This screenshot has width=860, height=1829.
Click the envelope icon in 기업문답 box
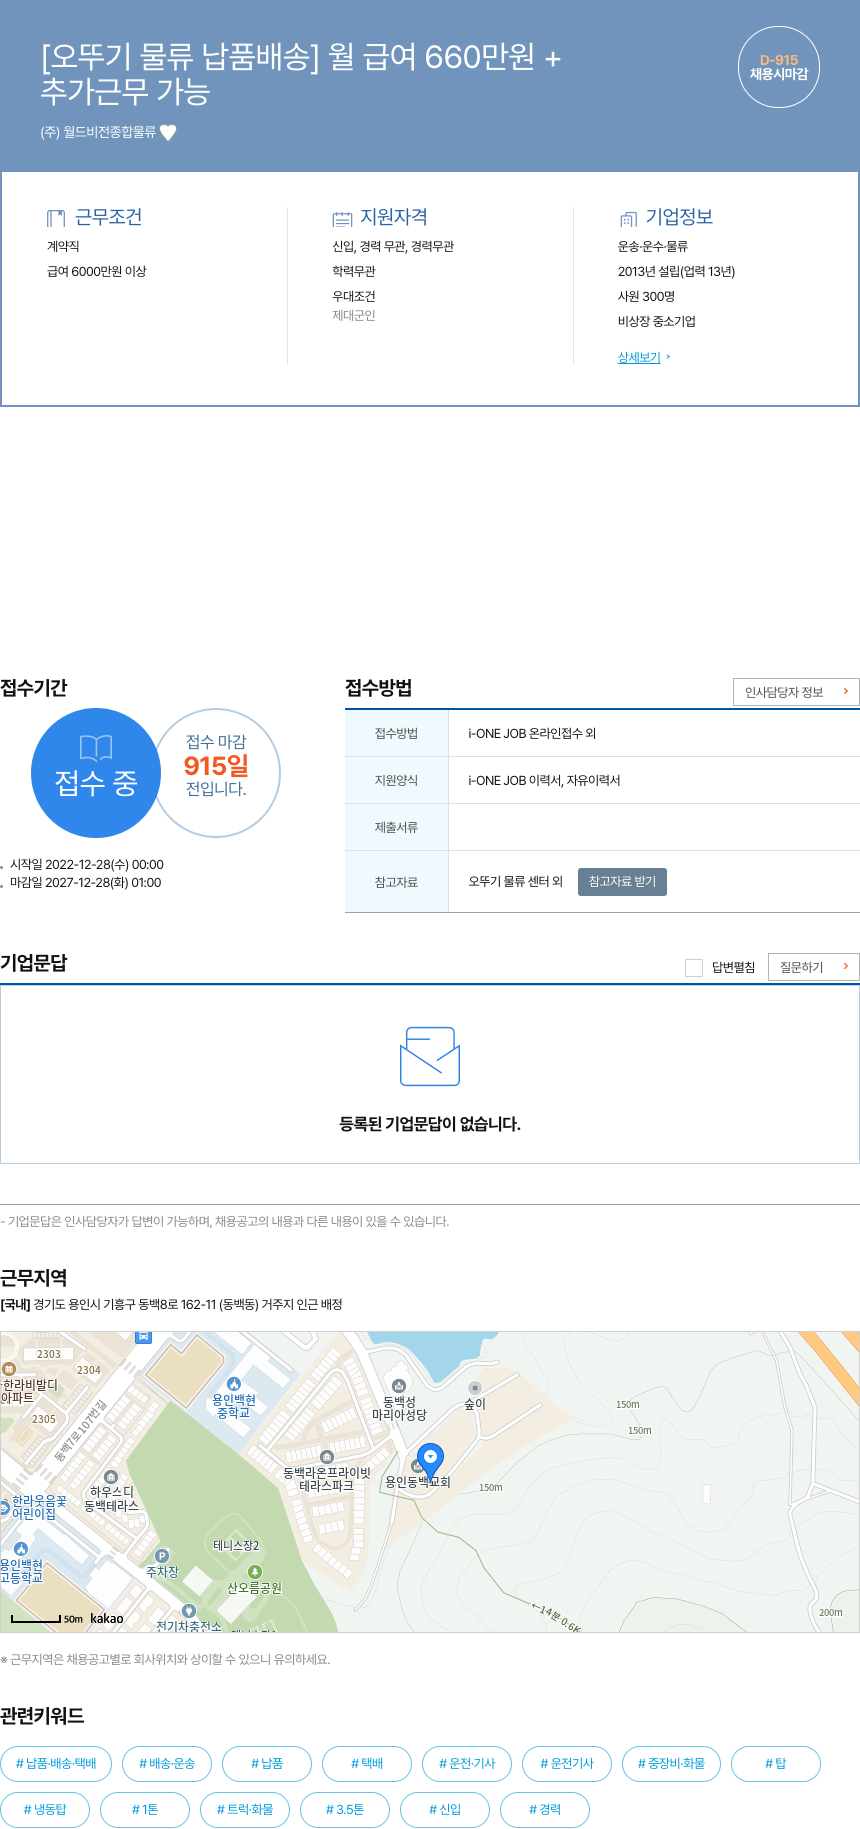point(429,1056)
